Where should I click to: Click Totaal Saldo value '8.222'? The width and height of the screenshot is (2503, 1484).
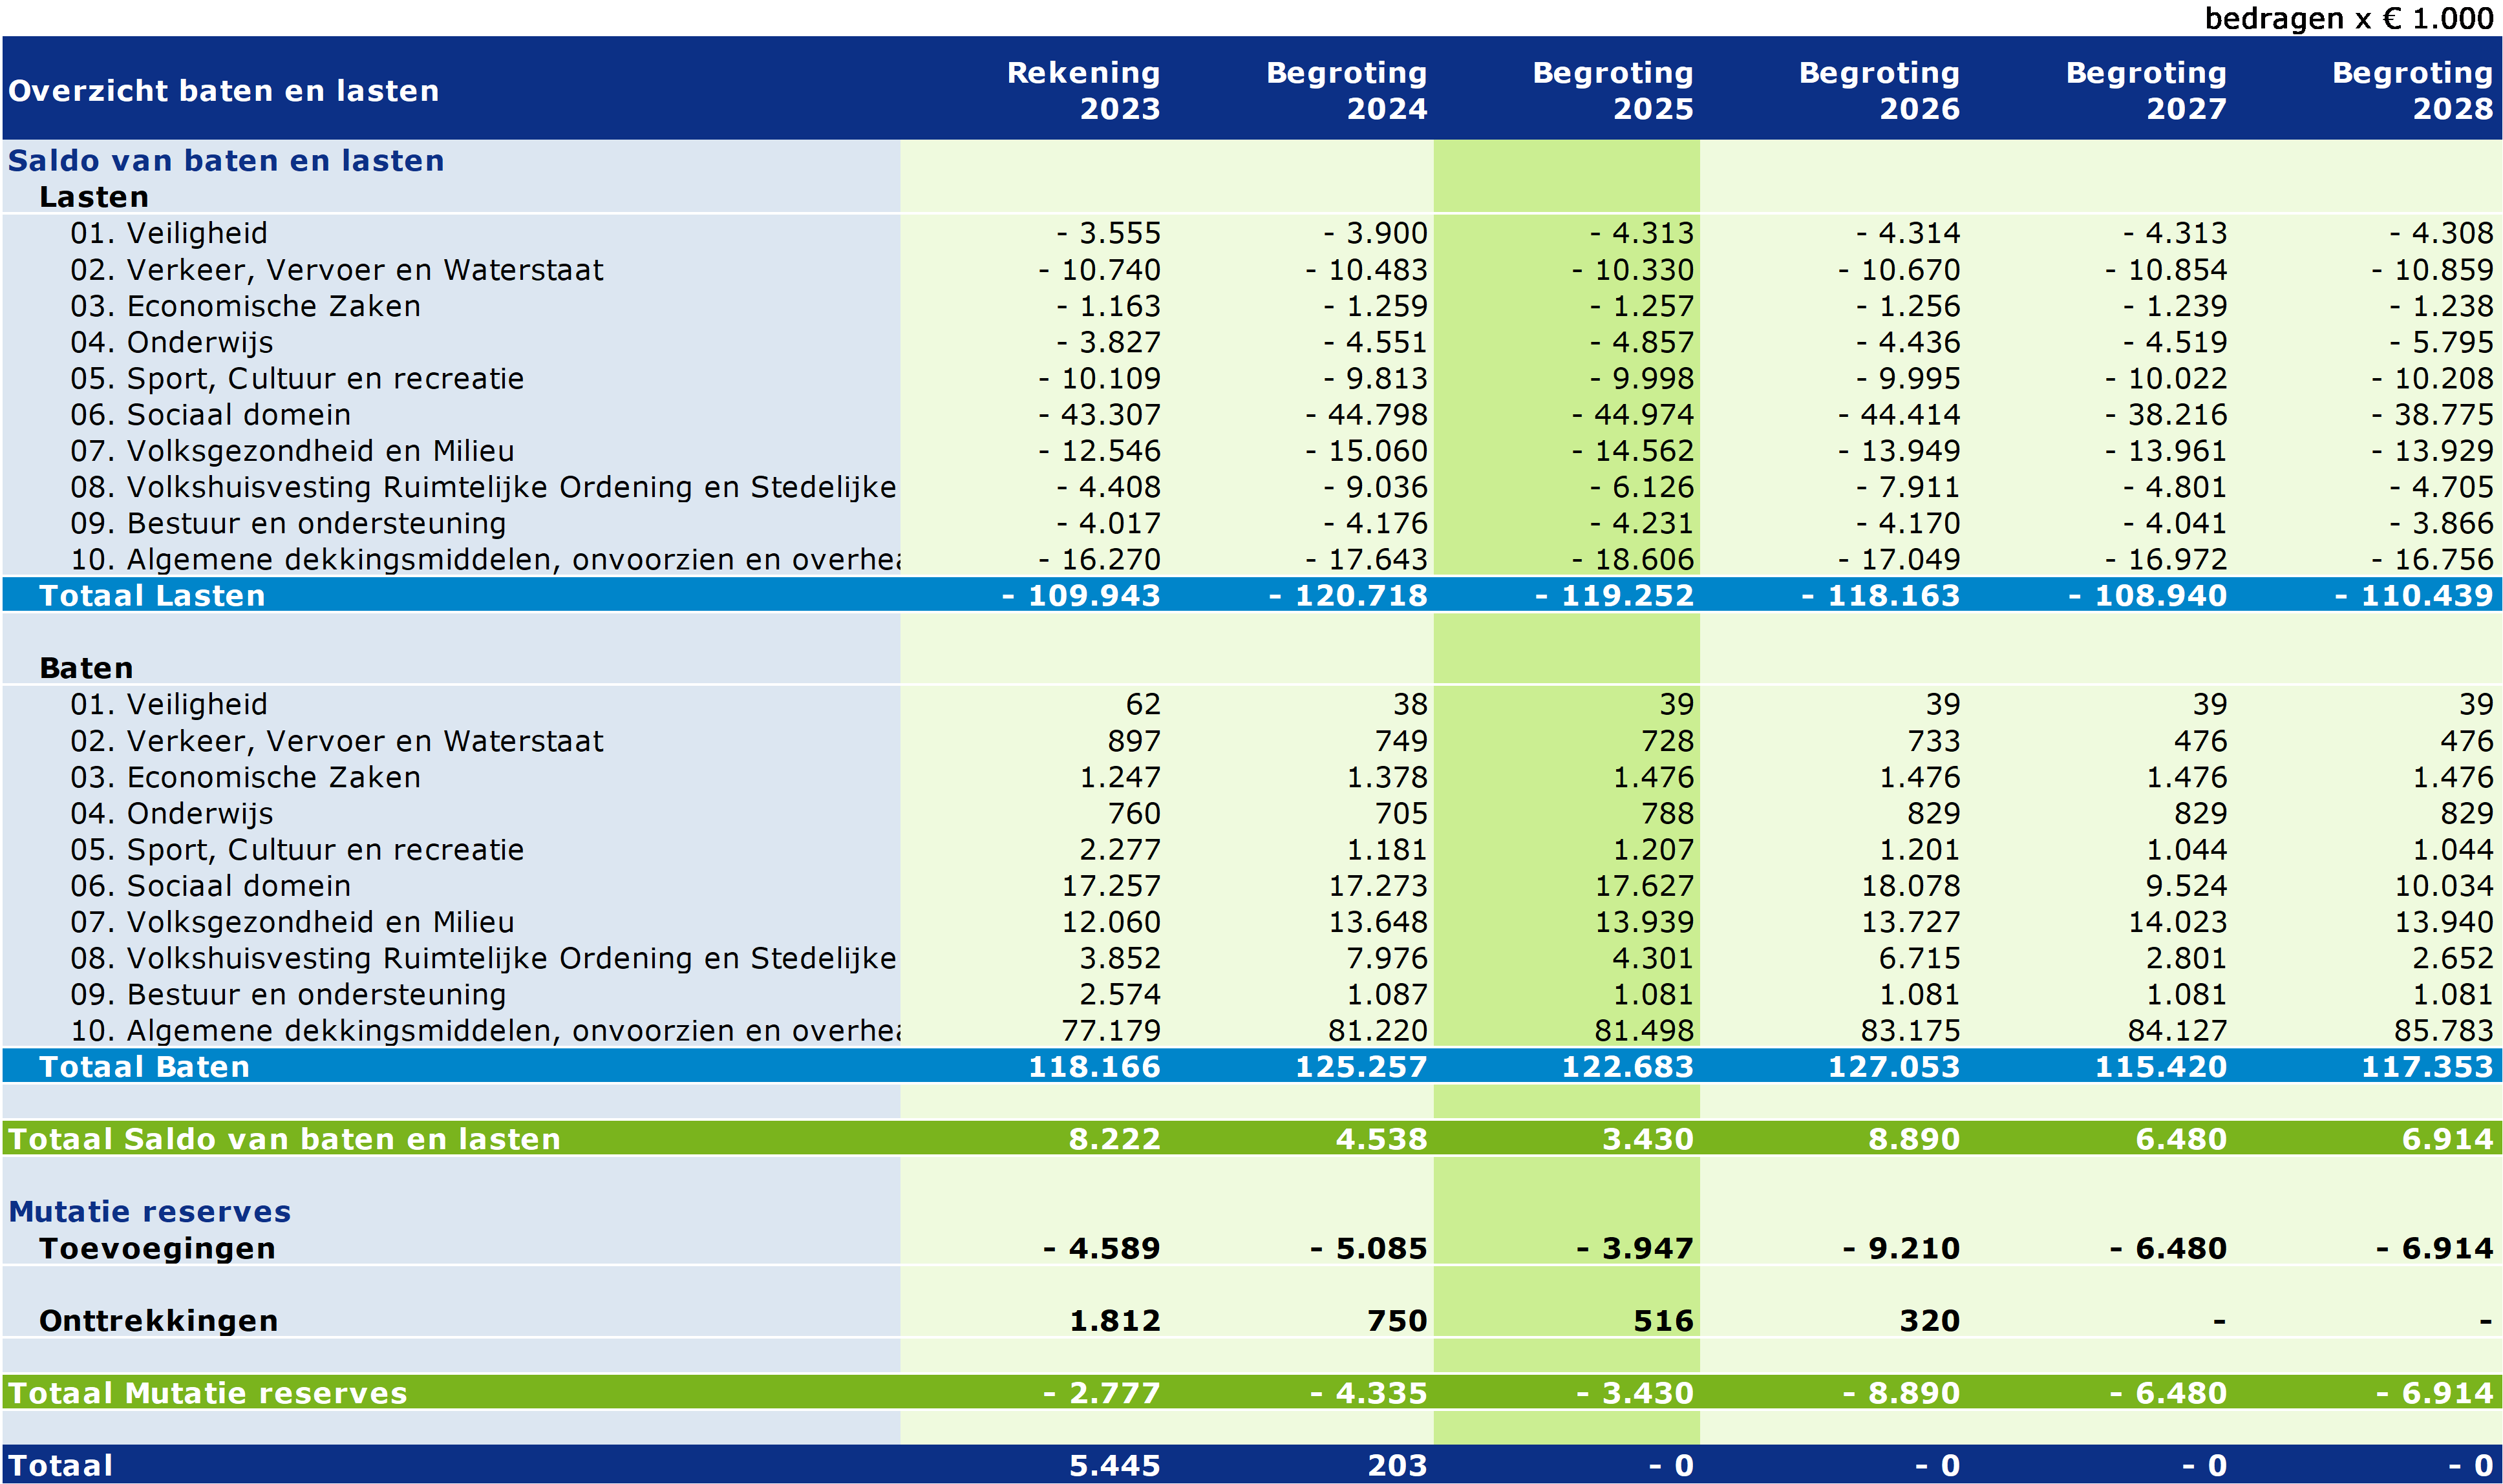(x=1114, y=1139)
